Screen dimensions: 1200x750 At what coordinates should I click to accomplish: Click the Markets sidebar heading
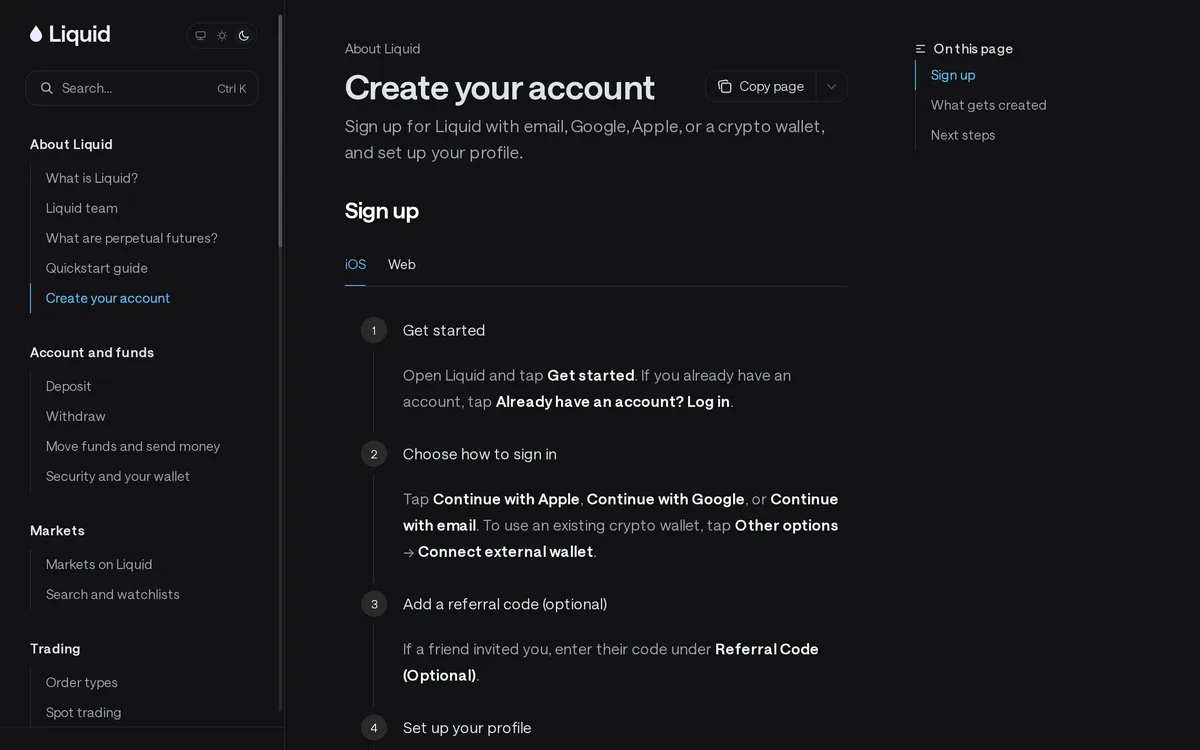click(57, 530)
